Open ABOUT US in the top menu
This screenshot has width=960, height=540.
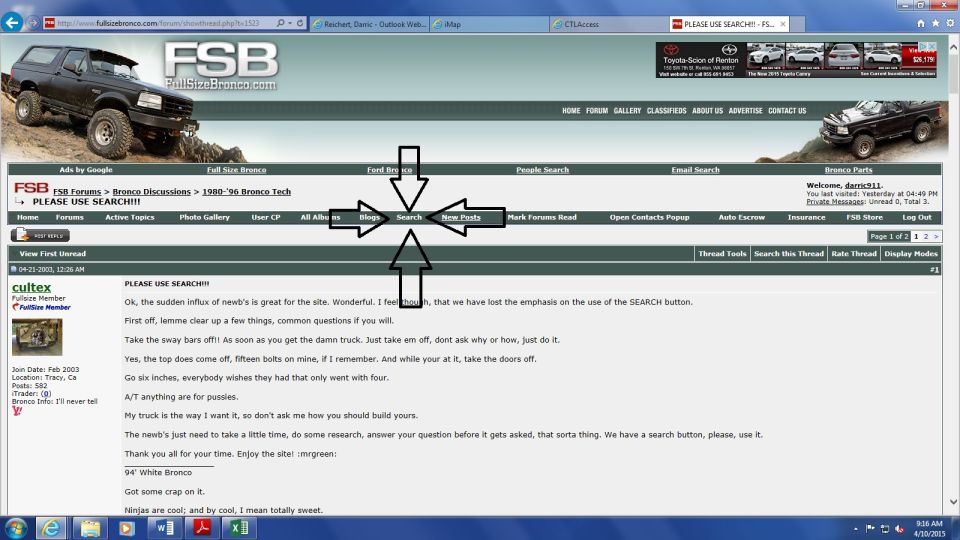(707, 111)
